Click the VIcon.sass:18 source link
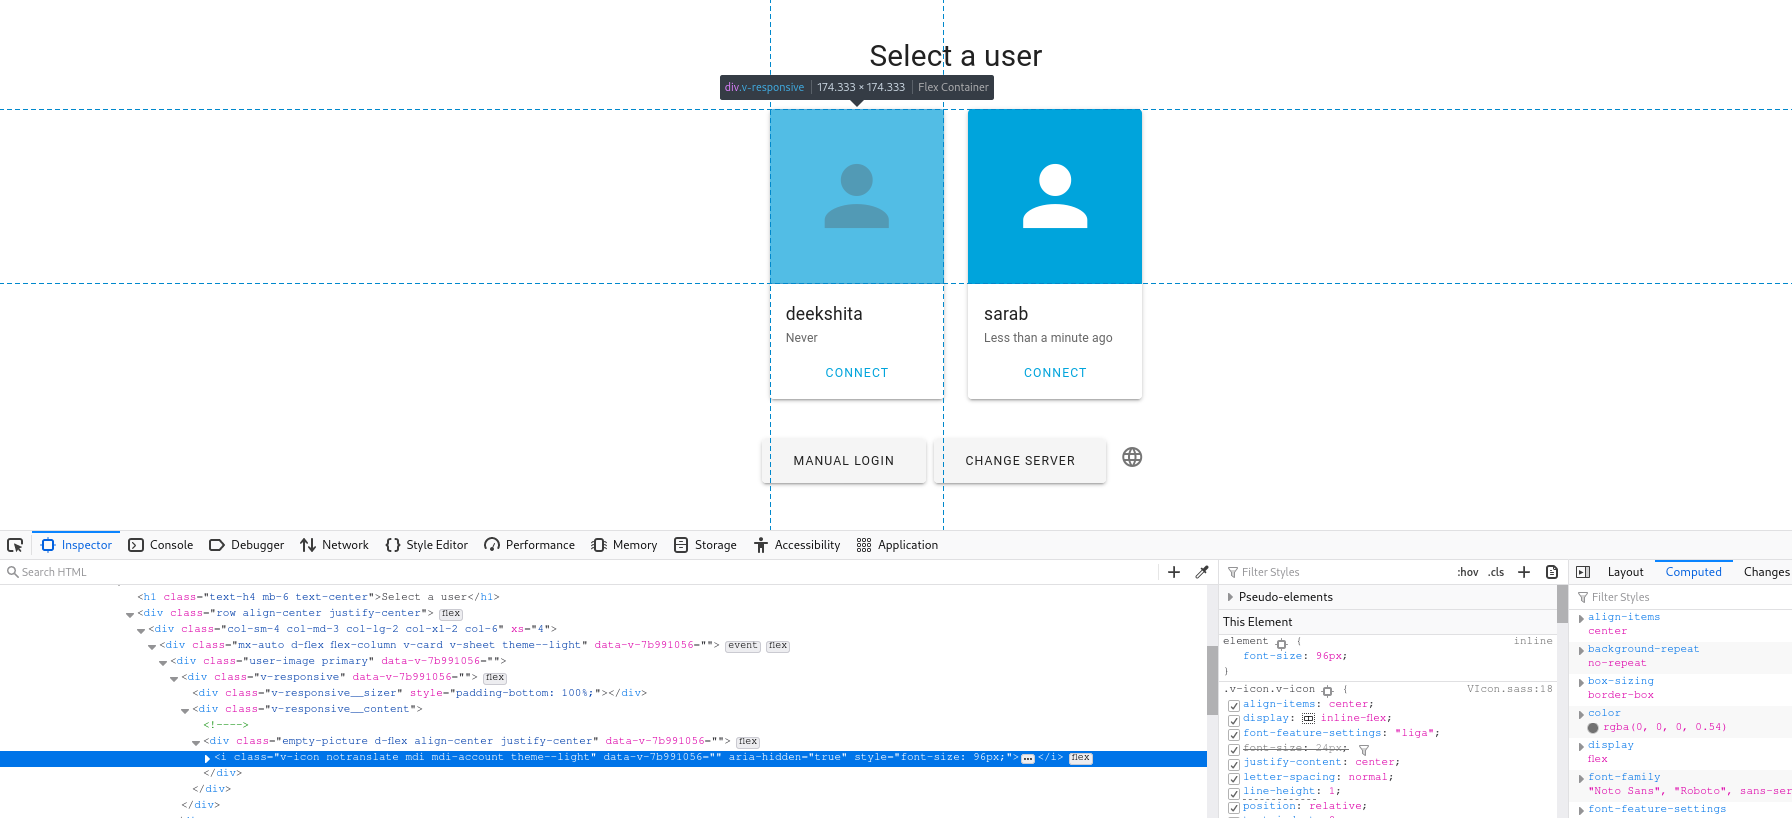Viewport: 1792px width, 818px height. [x=1509, y=689]
